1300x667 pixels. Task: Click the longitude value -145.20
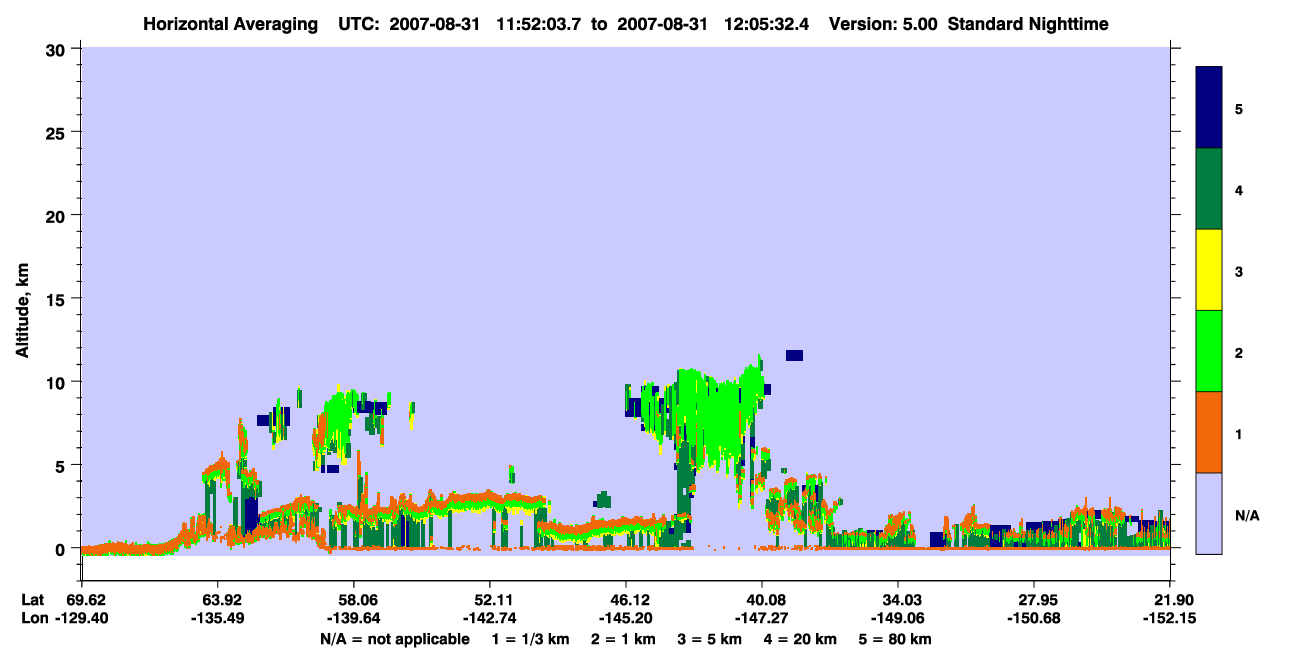(x=625, y=618)
